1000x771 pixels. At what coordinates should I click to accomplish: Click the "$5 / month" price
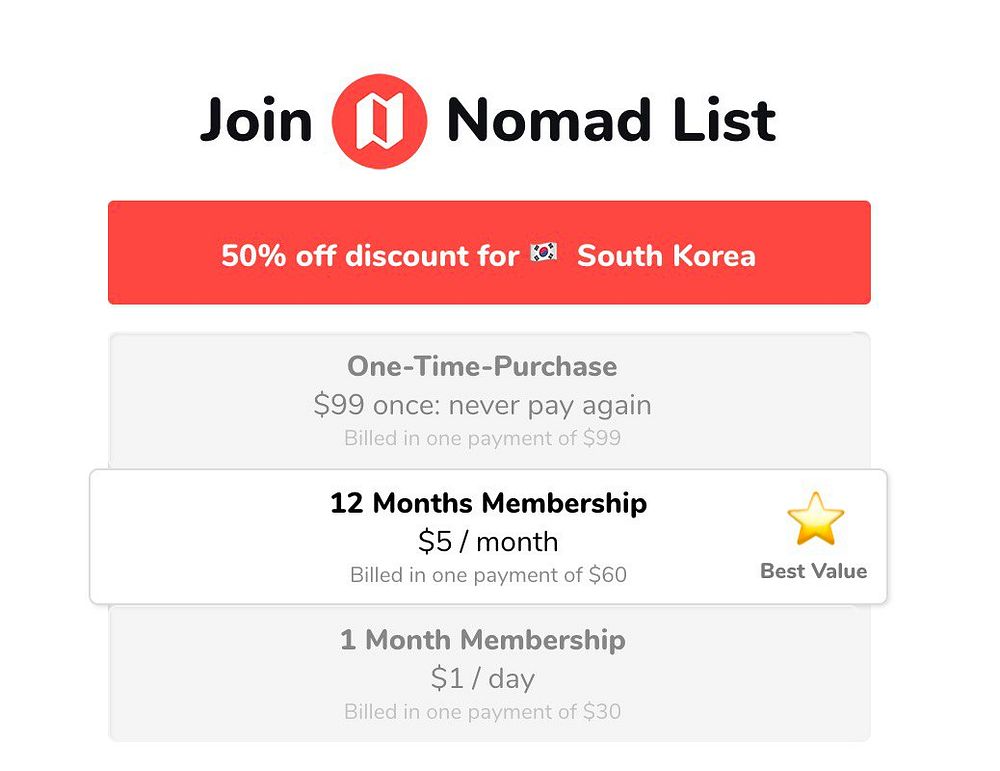[488, 542]
